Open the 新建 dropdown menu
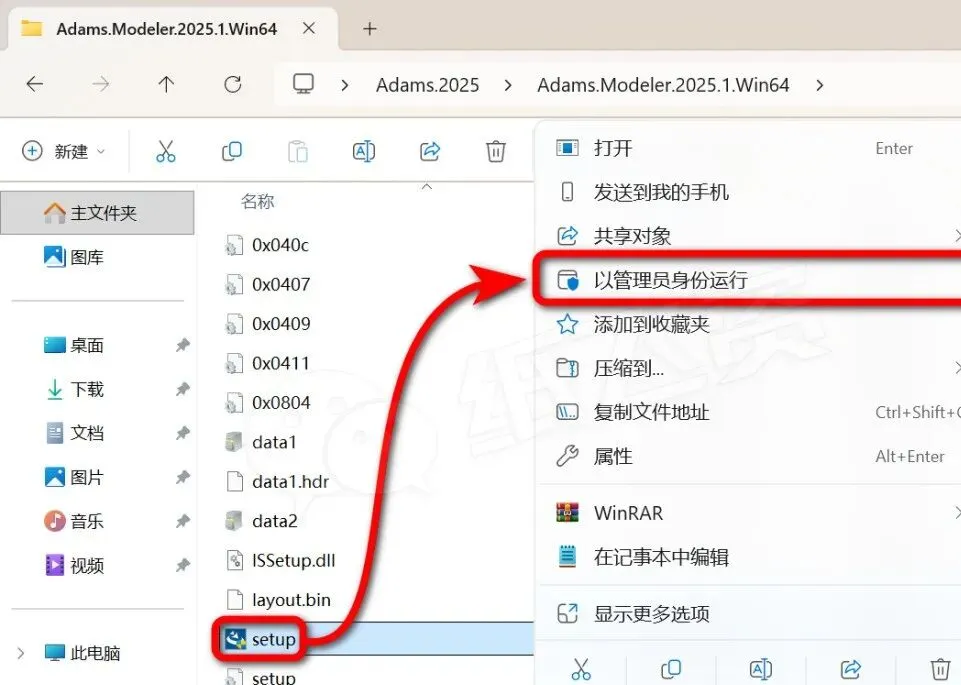961x685 pixels. (64, 151)
